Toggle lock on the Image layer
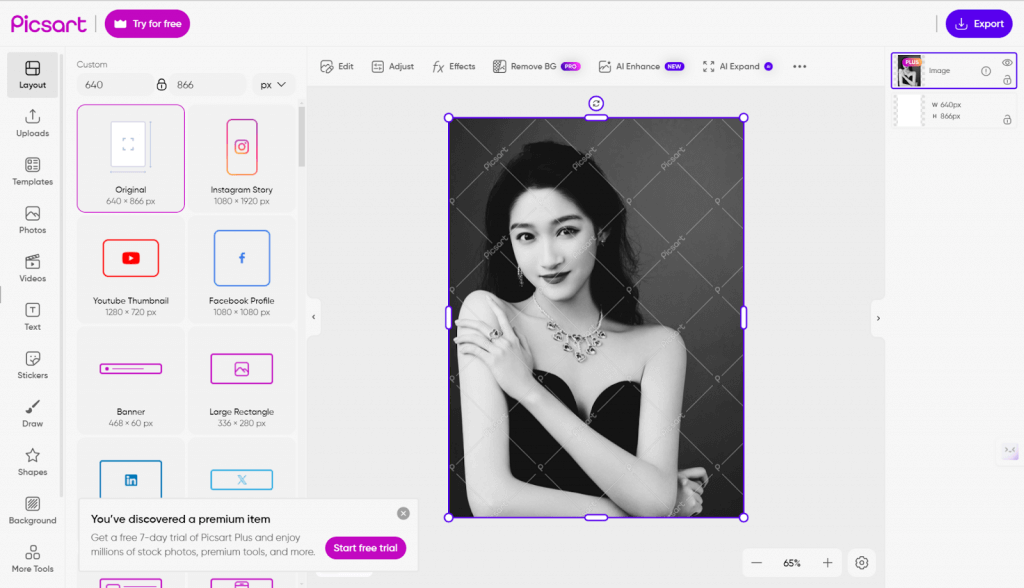 [x=1007, y=80]
